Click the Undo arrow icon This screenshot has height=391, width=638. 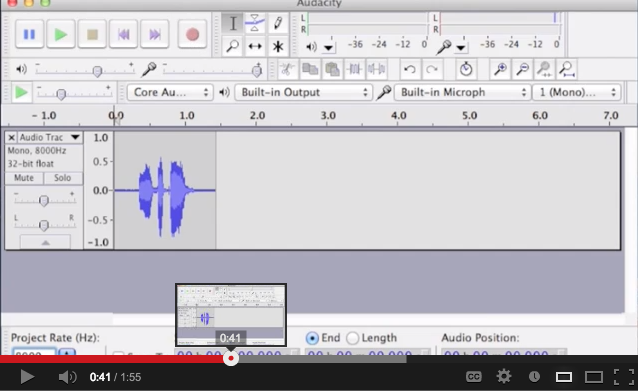point(410,69)
